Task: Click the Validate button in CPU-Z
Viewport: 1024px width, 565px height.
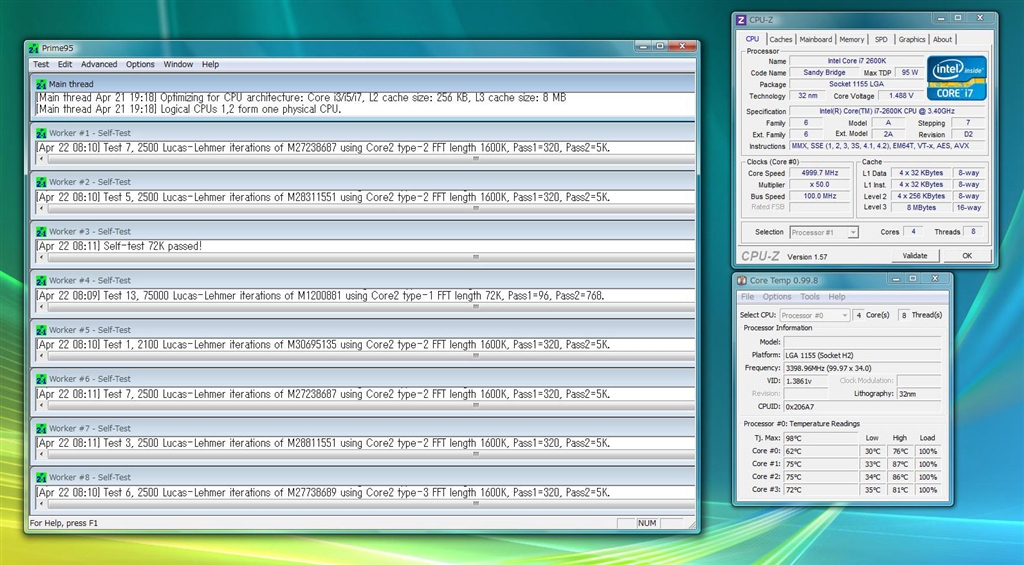Action: coord(914,256)
